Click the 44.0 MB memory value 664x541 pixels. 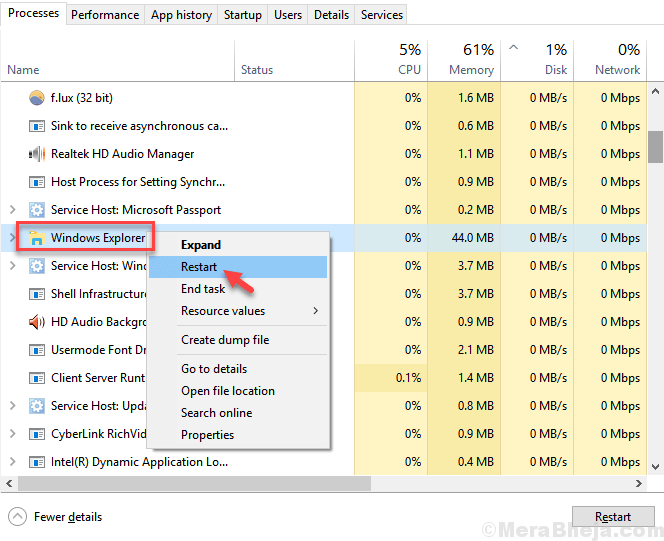[x=473, y=238]
